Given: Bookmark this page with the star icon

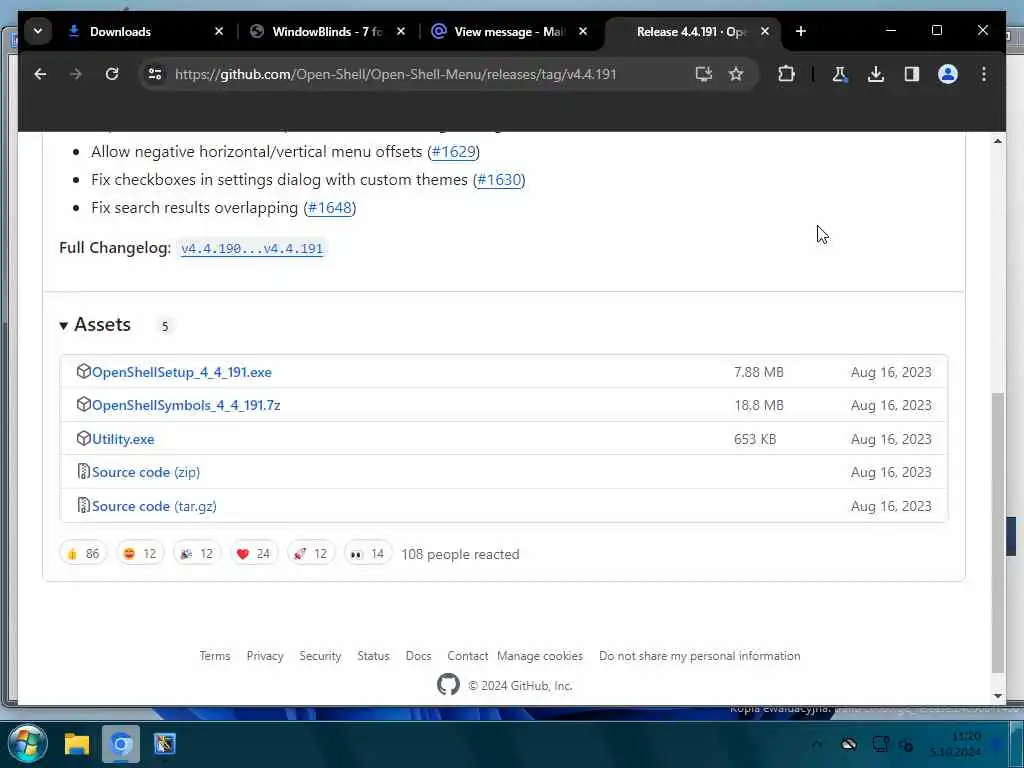Looking at the screenshot, I should [736, 74].
